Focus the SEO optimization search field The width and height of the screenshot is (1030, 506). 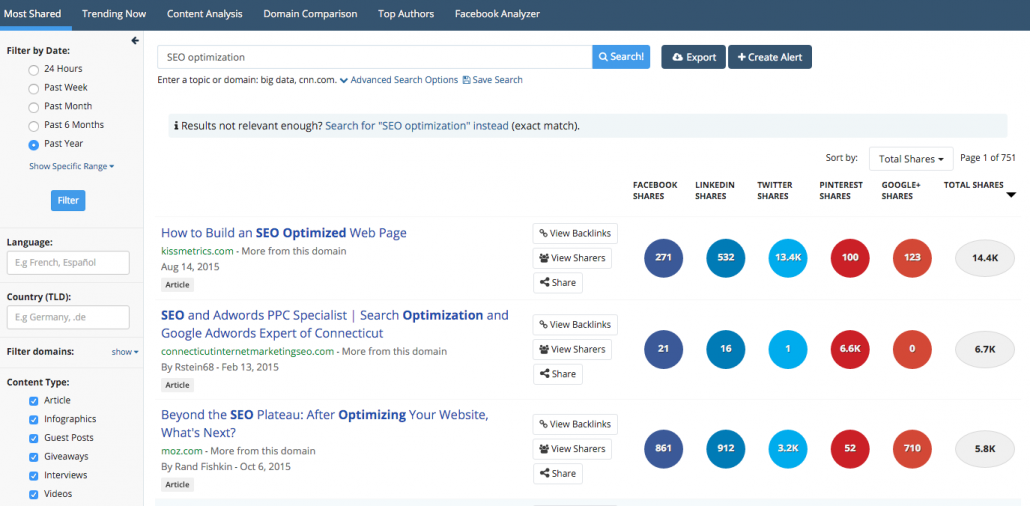coord(374,57)
